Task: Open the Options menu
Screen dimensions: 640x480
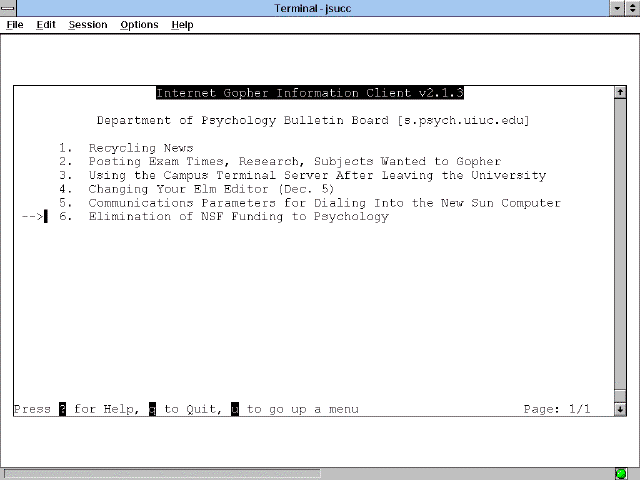Action: [139, 25]
